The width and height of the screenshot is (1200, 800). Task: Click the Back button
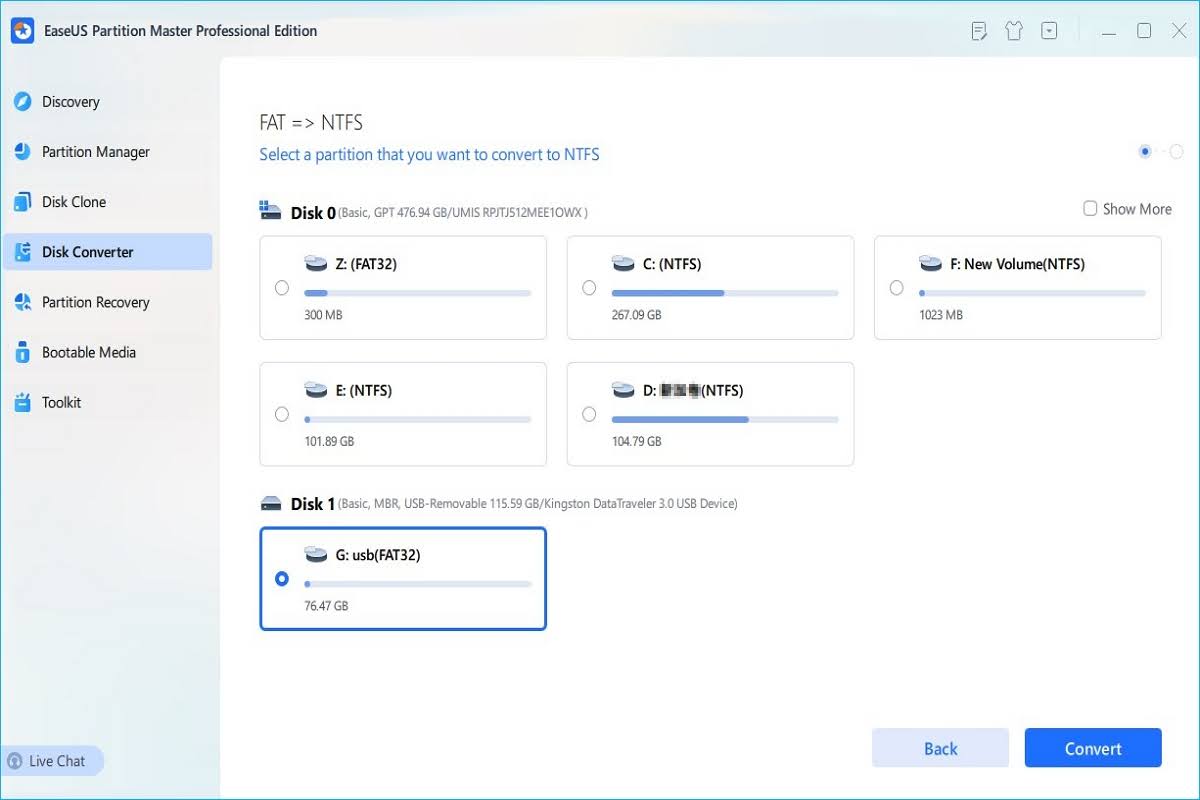coord(941,748)
